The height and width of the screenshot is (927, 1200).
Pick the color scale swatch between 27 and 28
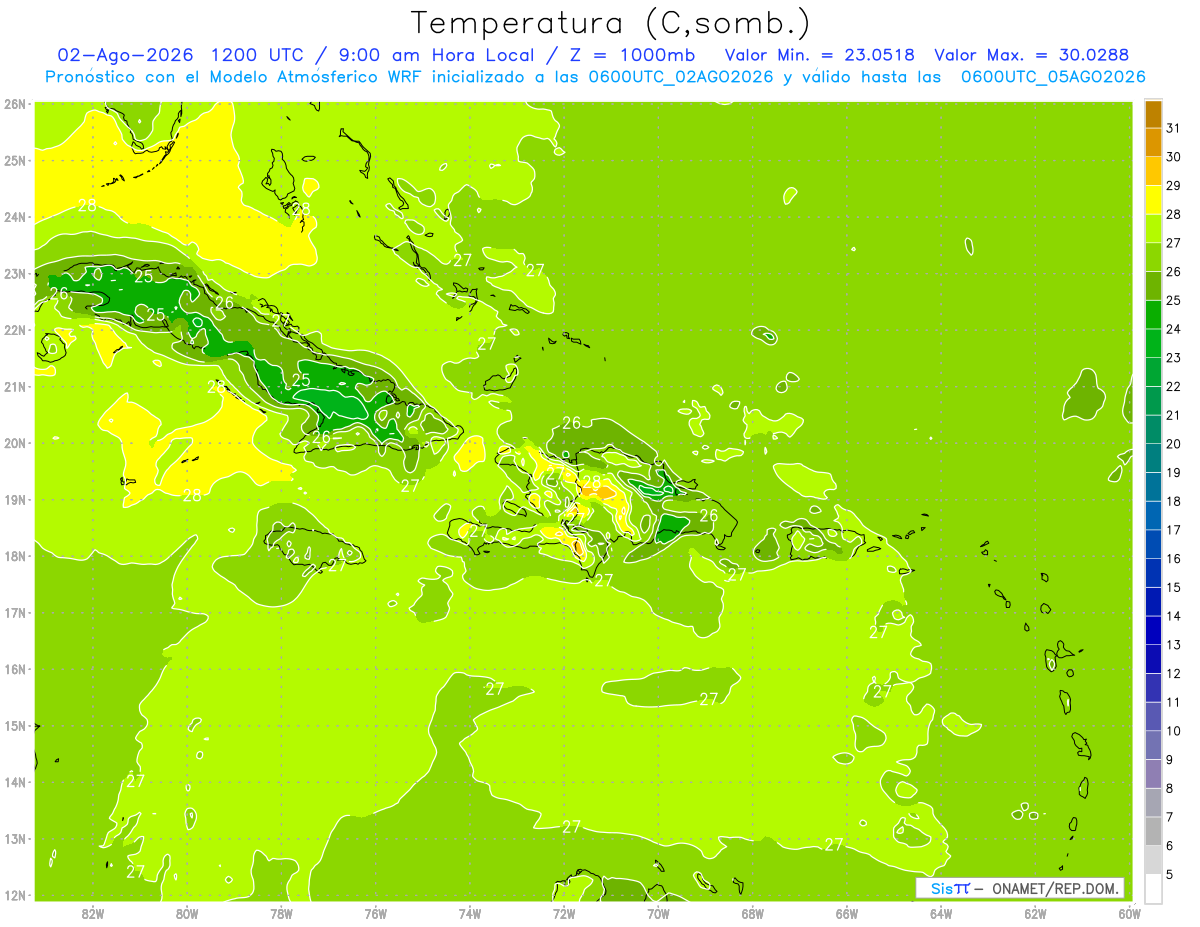pyautogui.click(x=1153, y=228)
